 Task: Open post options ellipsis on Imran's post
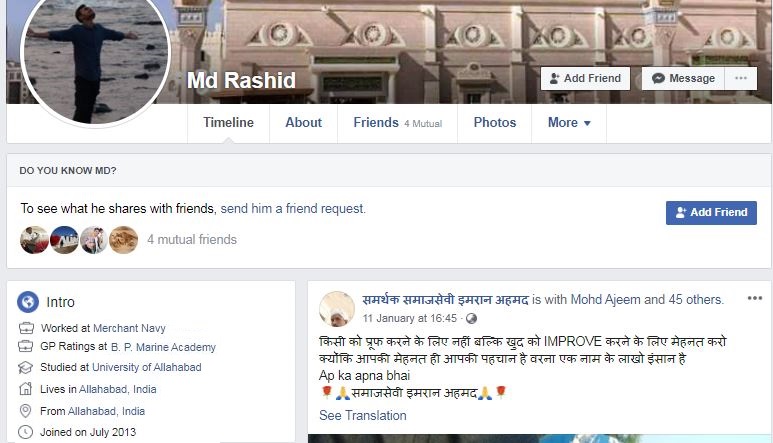click(755, 298)
